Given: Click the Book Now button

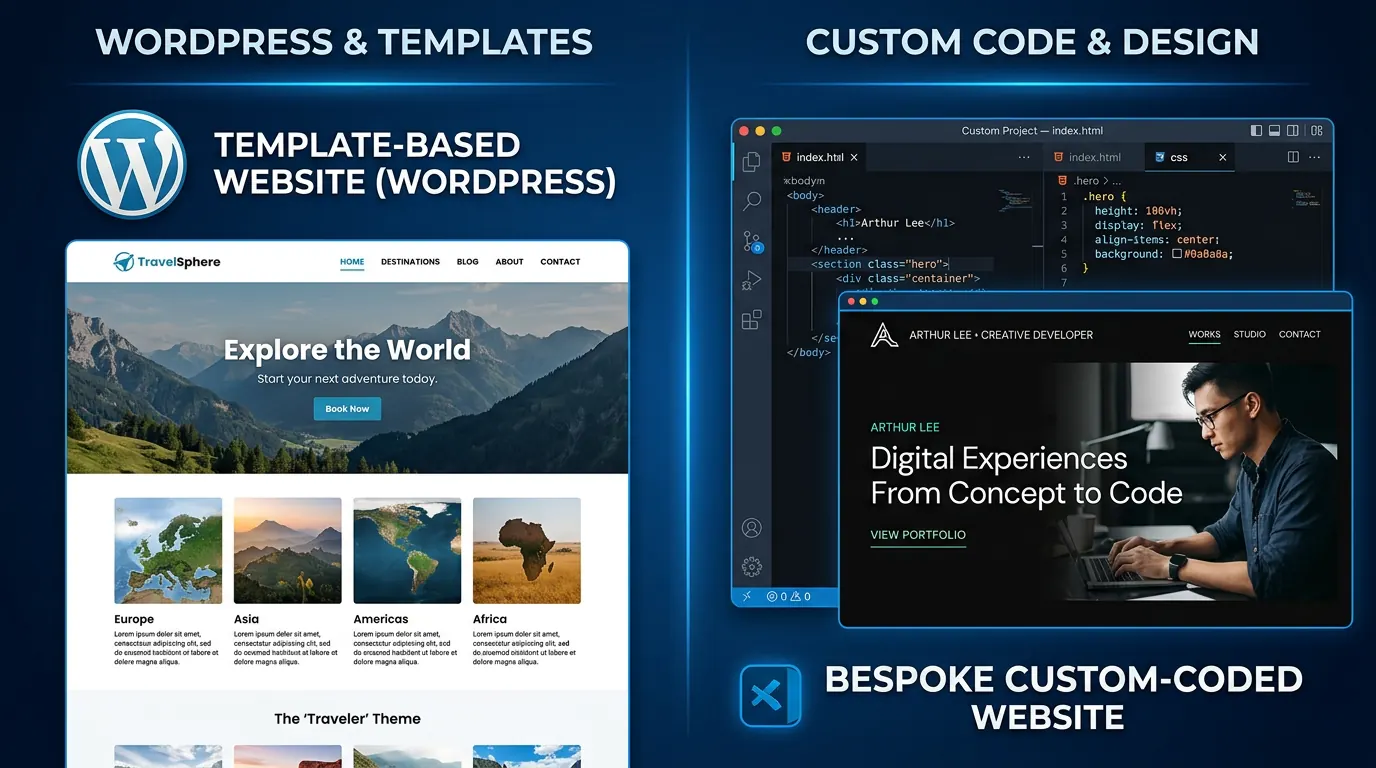Looking at the screenshot, I should point(347,408).
